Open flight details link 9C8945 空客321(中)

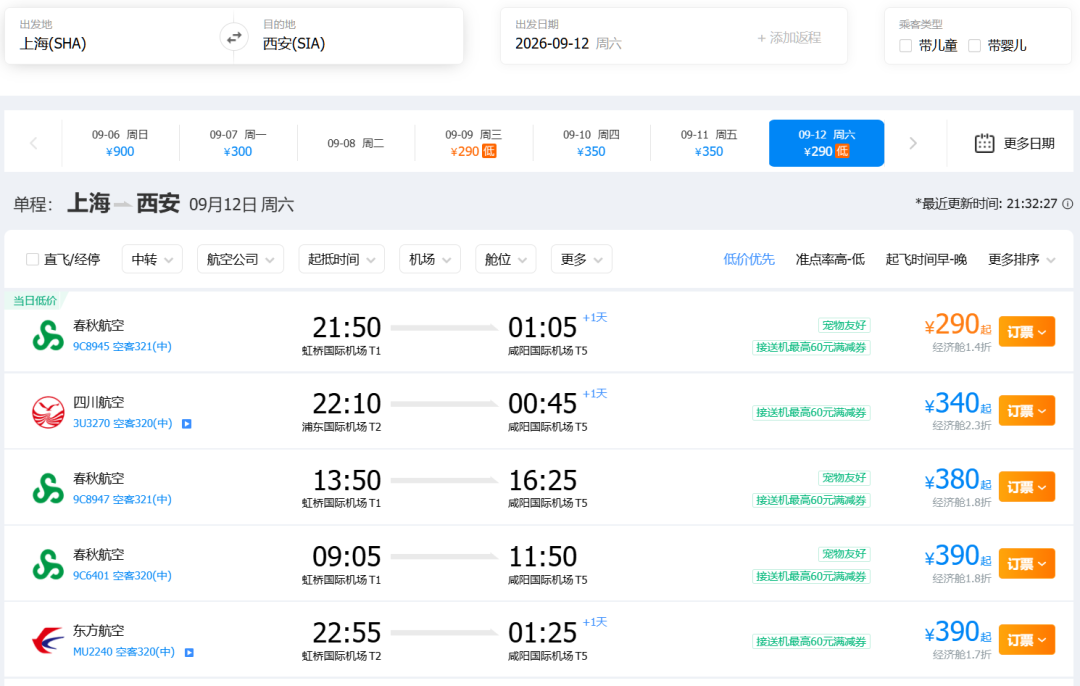[x=123, y=346]
